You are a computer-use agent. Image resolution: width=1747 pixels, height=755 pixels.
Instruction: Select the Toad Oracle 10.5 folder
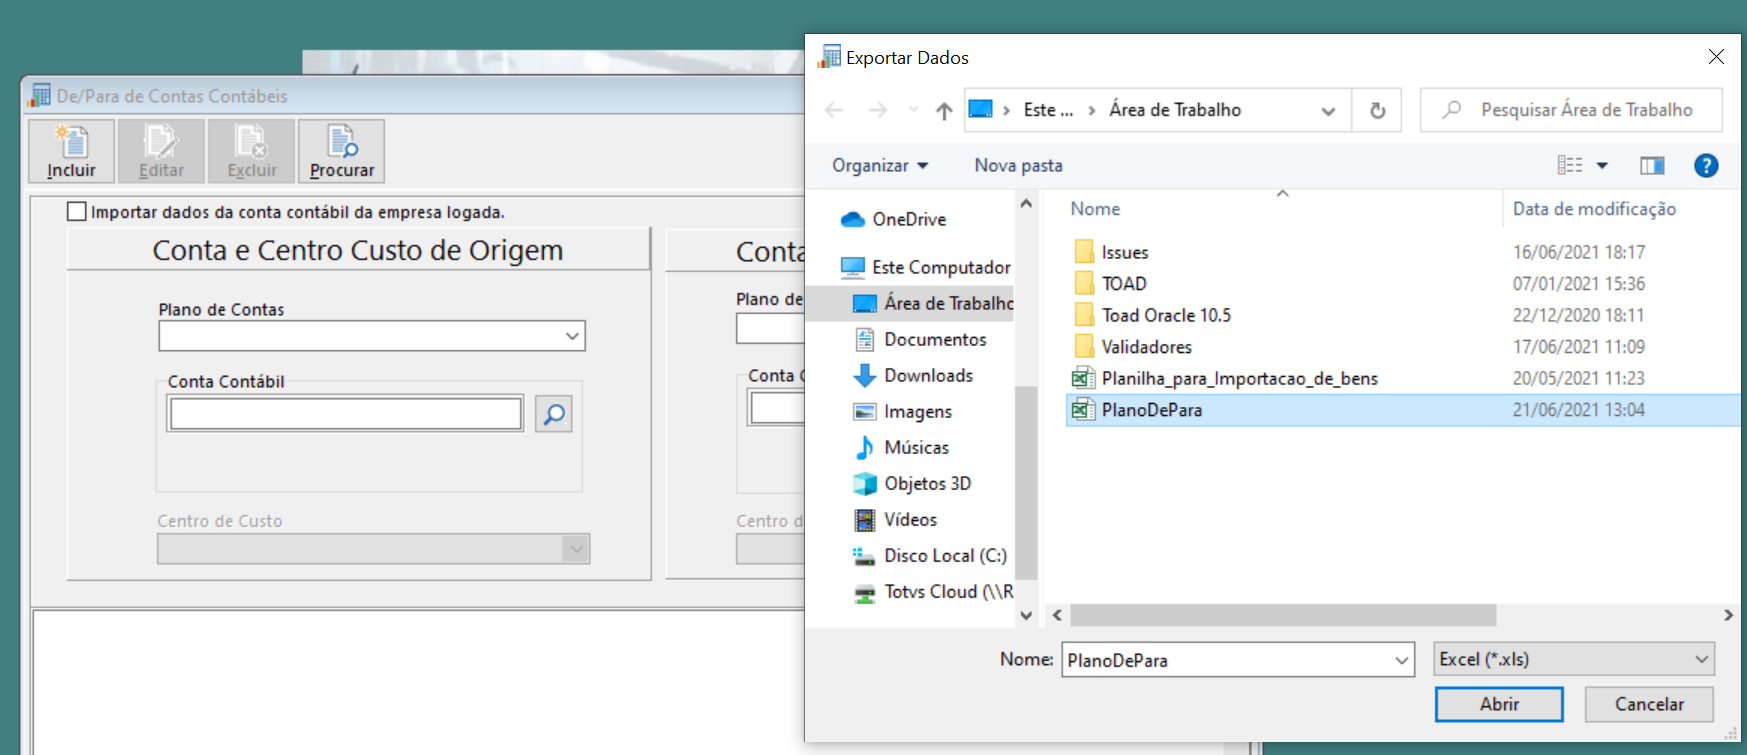point(1165,315)
